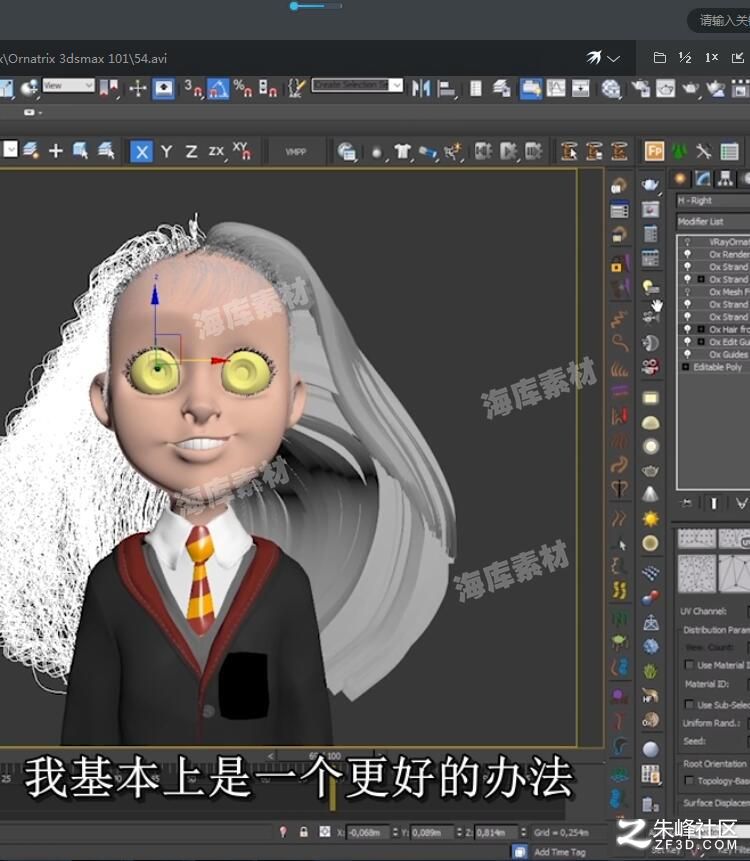Click the ZX plane constraint button
750x861 pixels.
pos(216,151)
